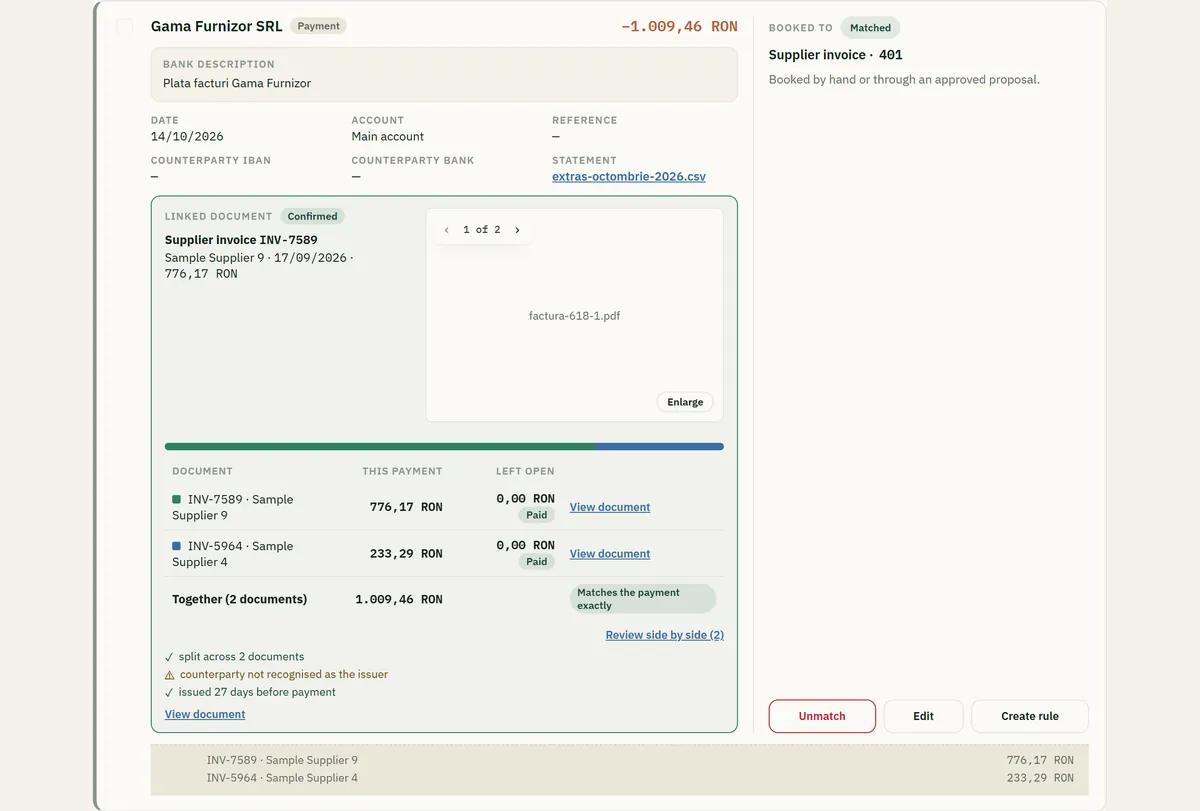Screen dimensions: 1200x811
Task: Select the -1.009,46 RON amount
Action: pyautogui.click(x=679, y=27)
